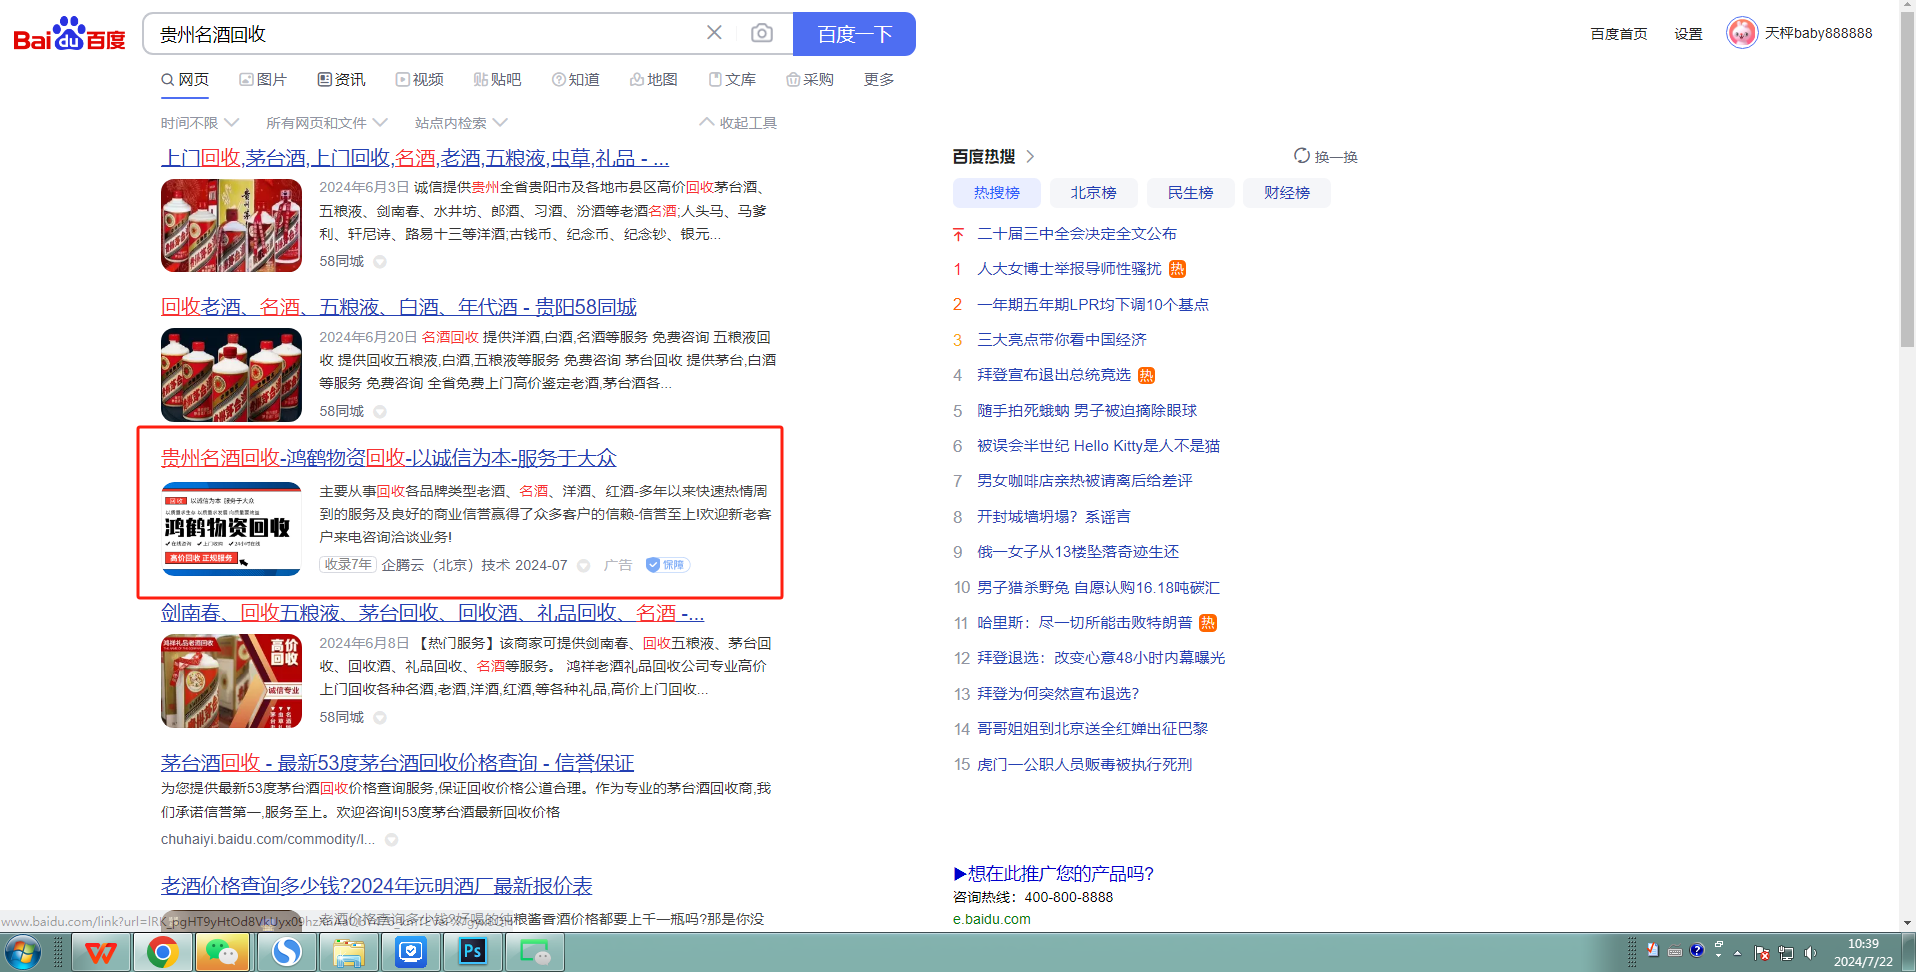The width and height of the screenshot is (1916, 972).
Task: Expand the 站点内检索 dropdown
Action: [x=461, y=123]
